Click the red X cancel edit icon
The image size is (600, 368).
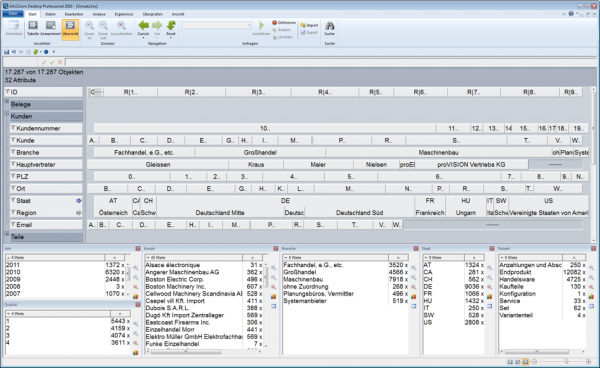(x=60, y=62)
